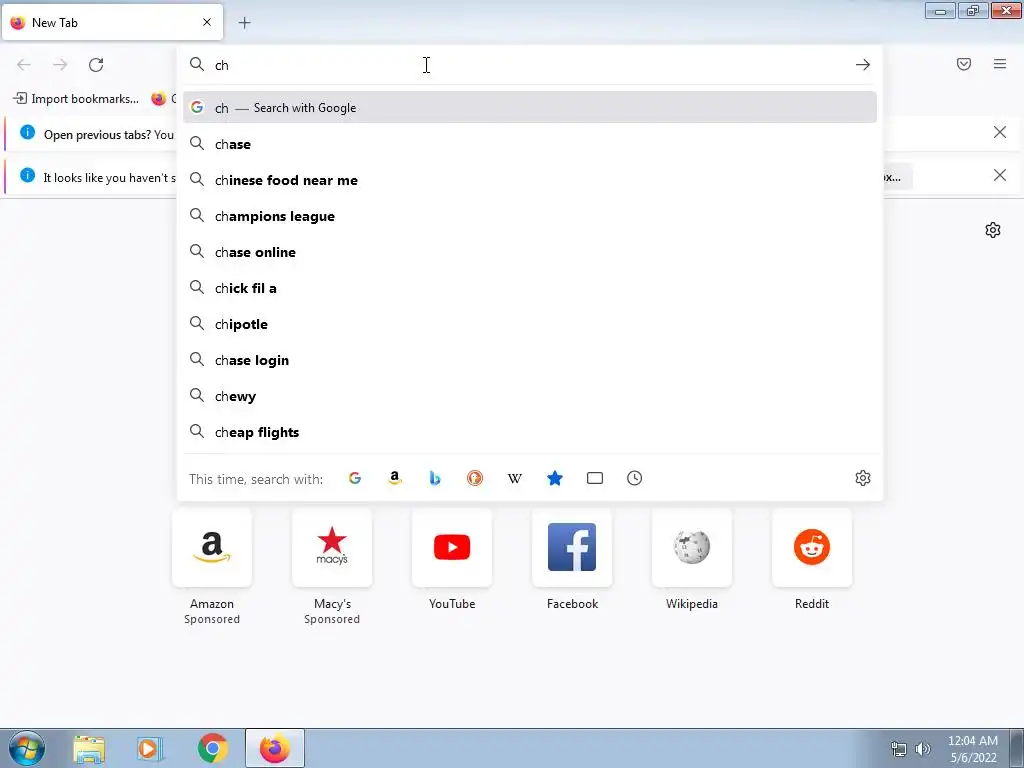Click Firefox taskbar button

275,748
